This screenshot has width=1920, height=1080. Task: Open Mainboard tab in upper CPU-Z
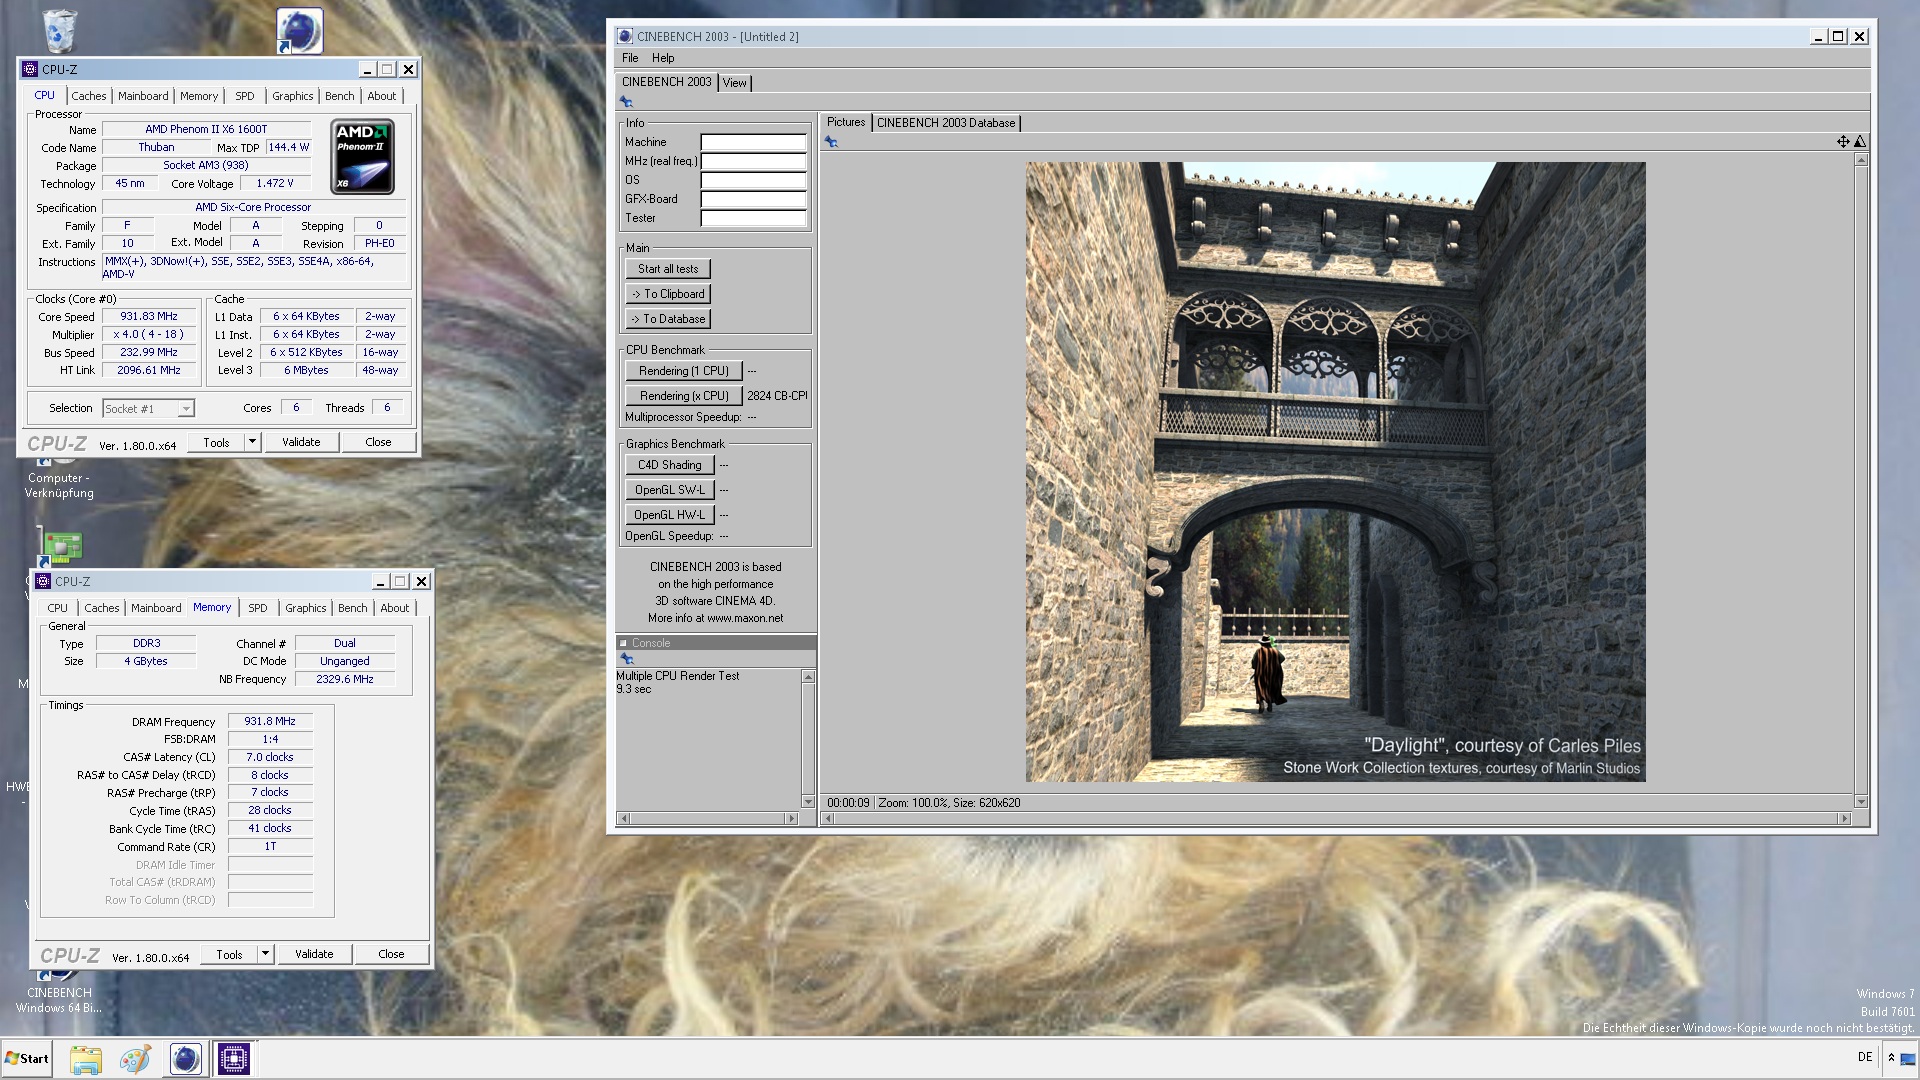(143, 96)
